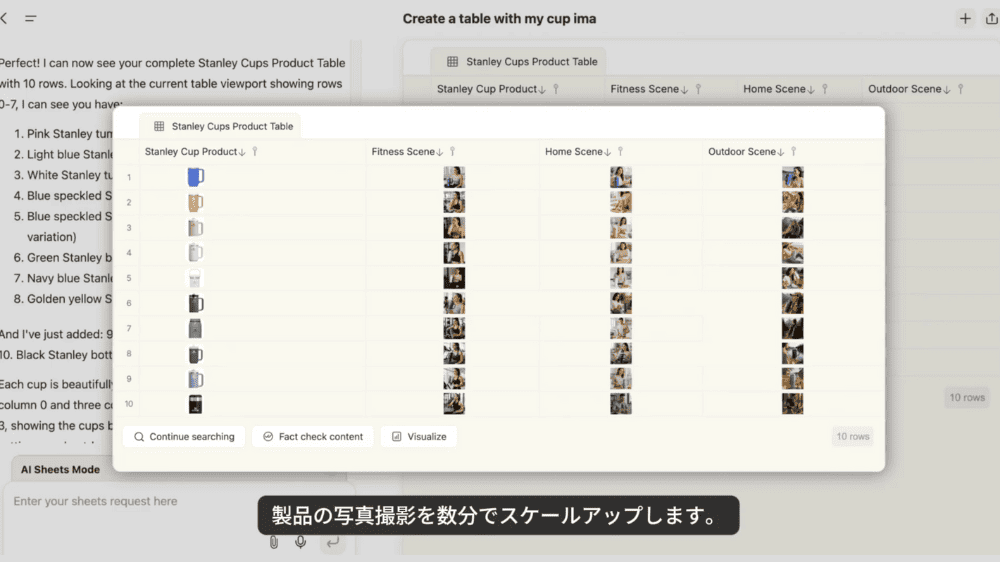Pin background Fitness Scene column
The image size is (1000, 562).
pos(698,89)
